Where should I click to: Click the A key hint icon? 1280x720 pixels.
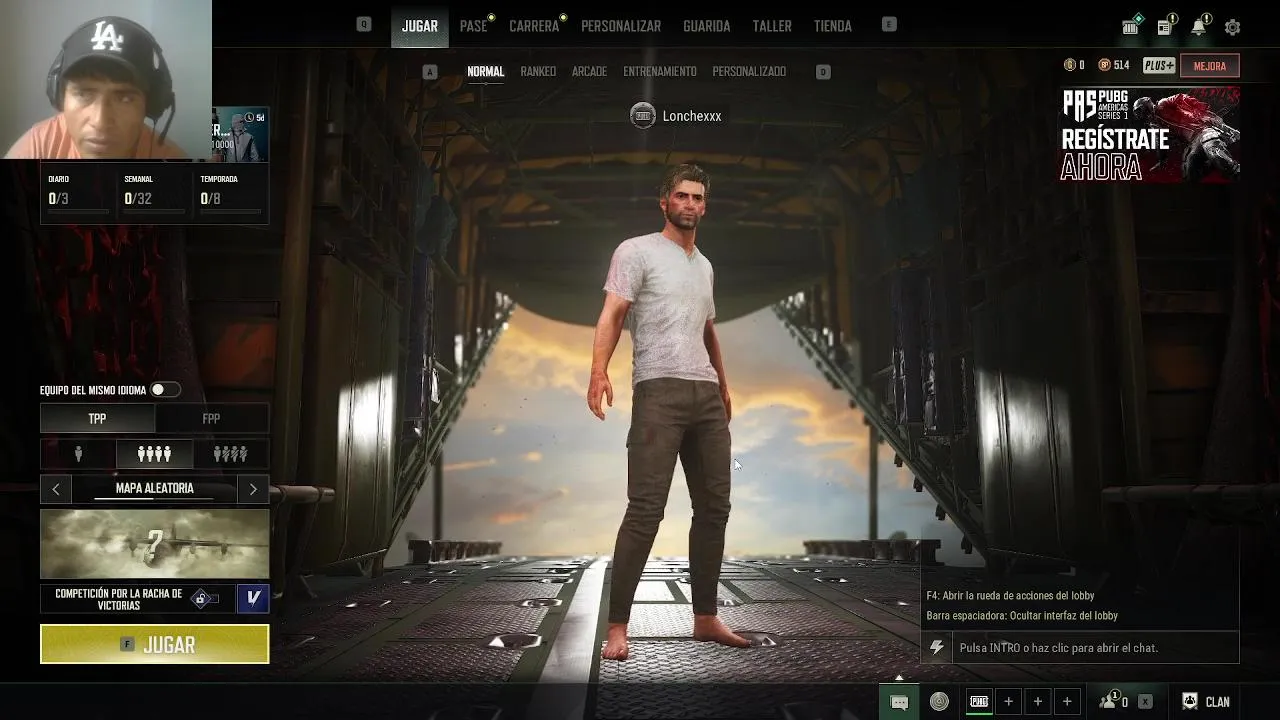coord(430,72)
